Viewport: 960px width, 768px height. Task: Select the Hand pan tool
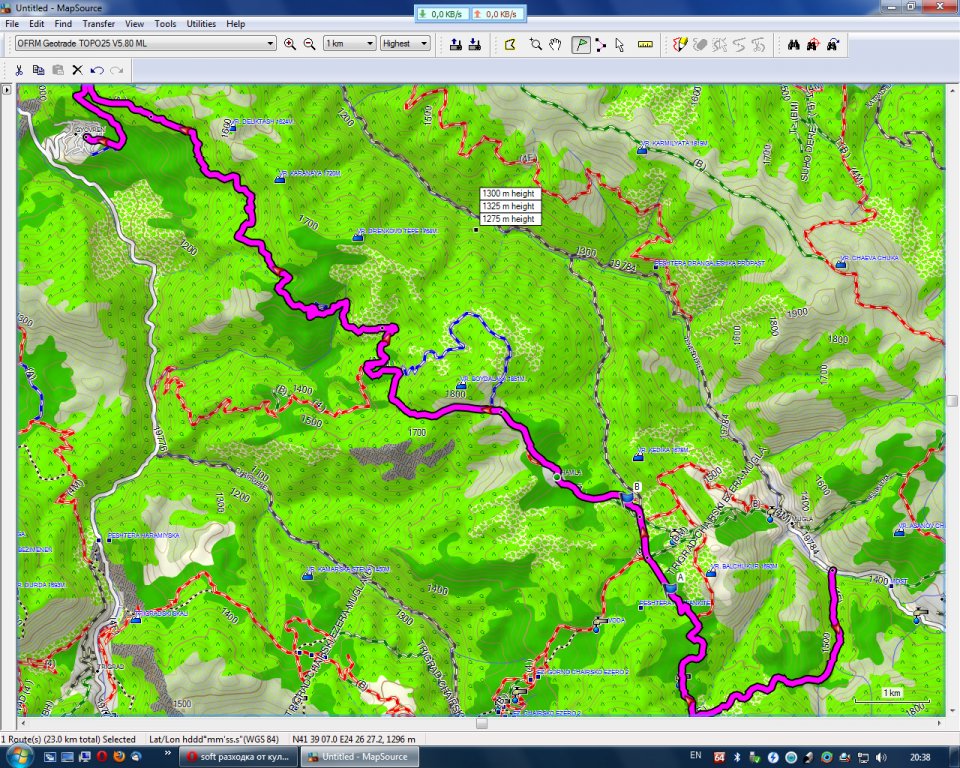pos(555,44)
